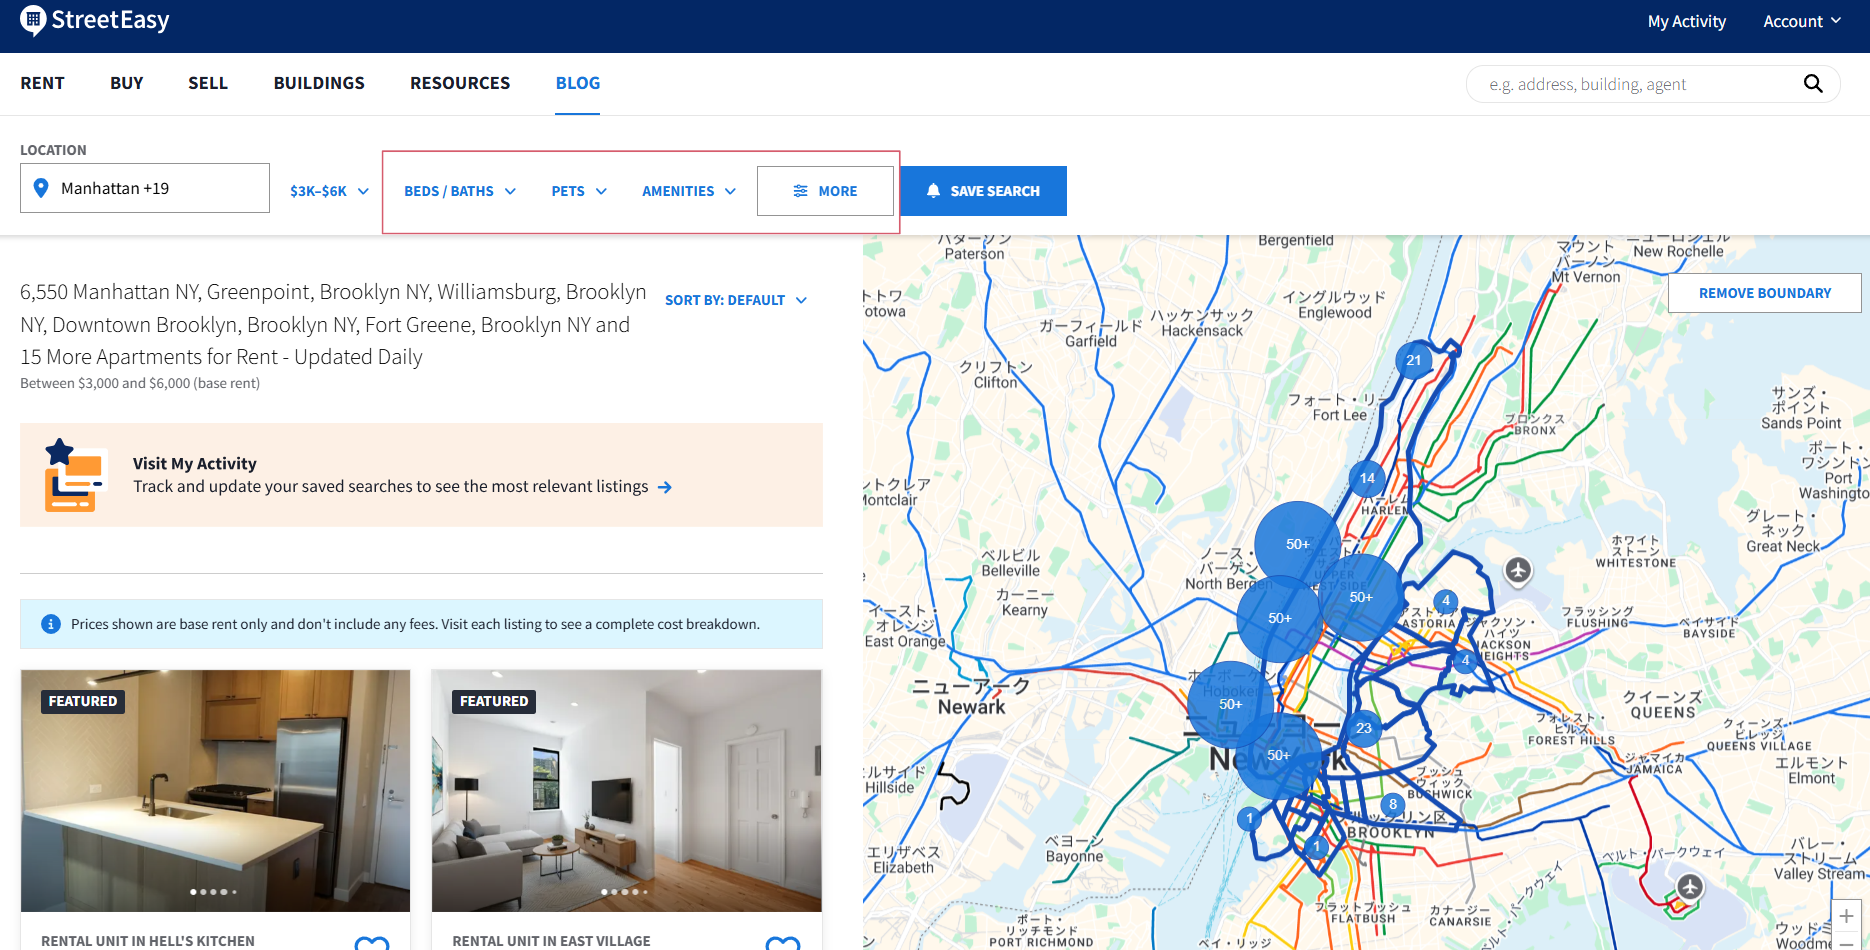Click the search magnifying glass icon

(1812, 84)
